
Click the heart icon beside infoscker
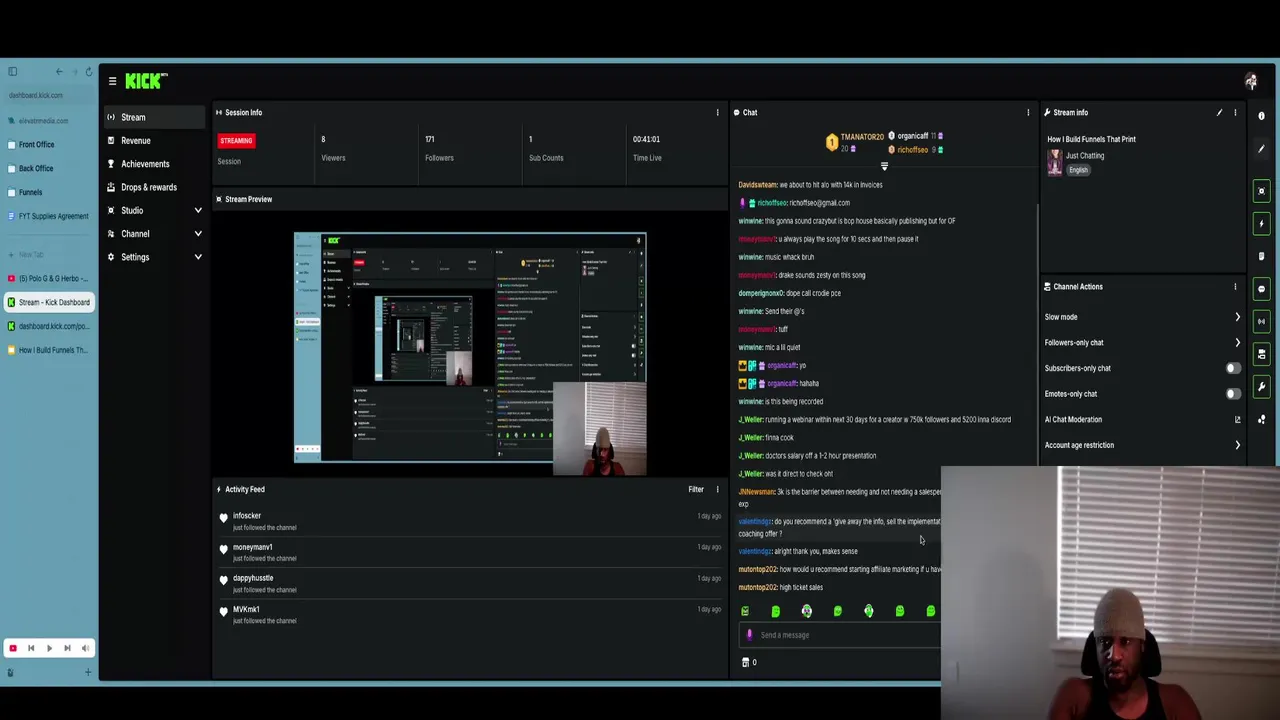tap(224, 518)
